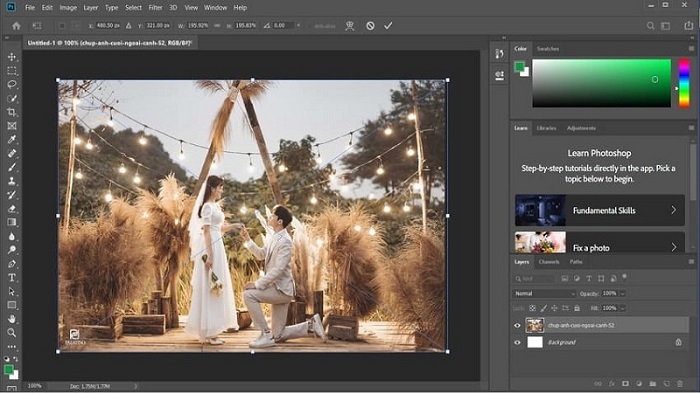The height and width of the screenshot is (393, 700).
Task: Open the Fundamental Skills tutorial
Action: [600, 210]
